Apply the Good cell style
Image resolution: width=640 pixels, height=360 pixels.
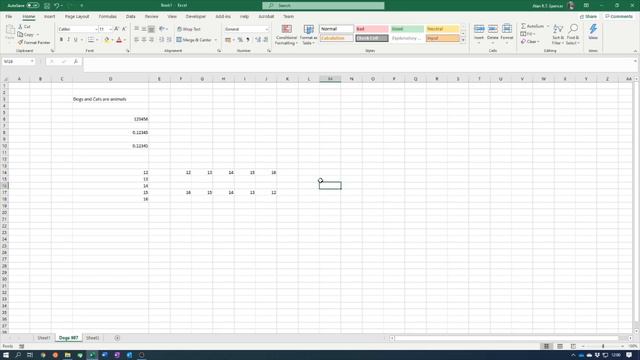tap(407, 29)
